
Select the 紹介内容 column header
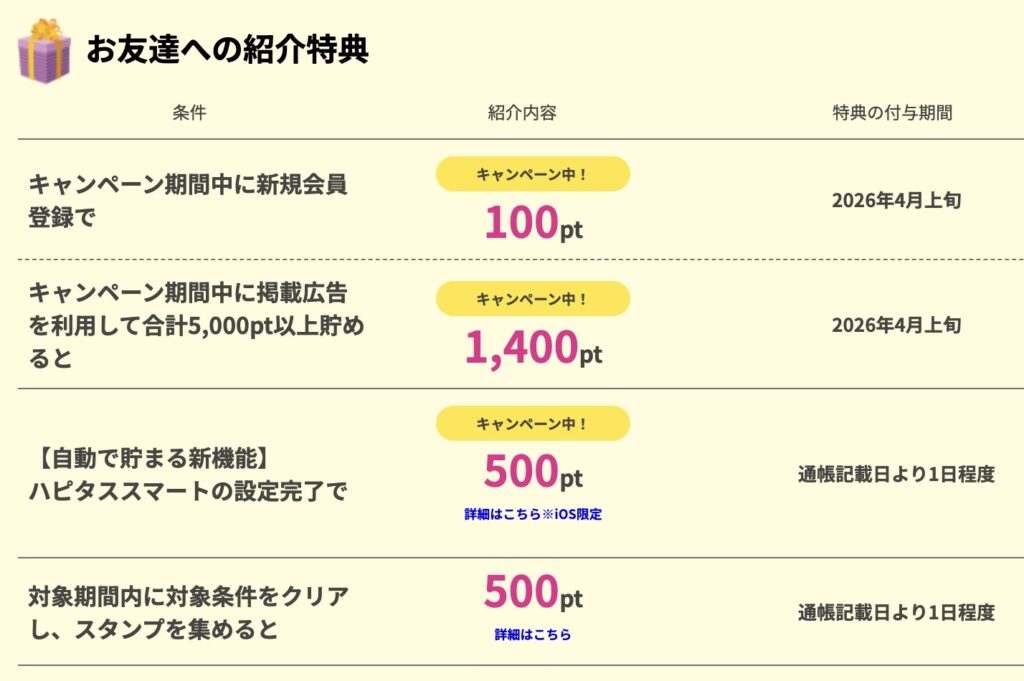point(522,112)
